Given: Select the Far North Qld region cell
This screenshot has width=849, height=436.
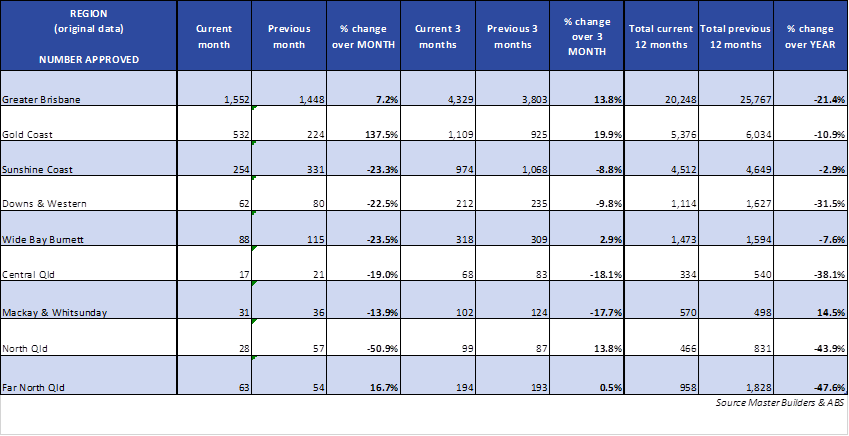Looking at the screenshot, I should (89, 375).
